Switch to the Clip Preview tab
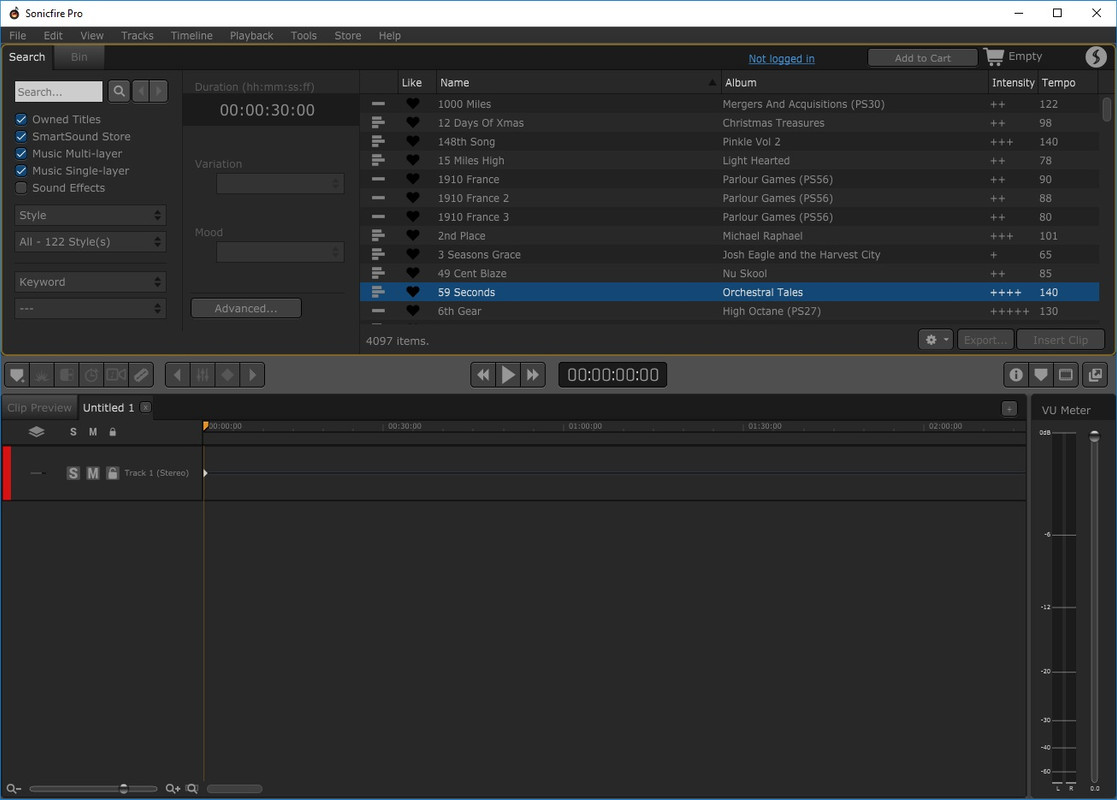This screenshot has height=800, width=1117. pyautogui.click(x=39, y=407)
